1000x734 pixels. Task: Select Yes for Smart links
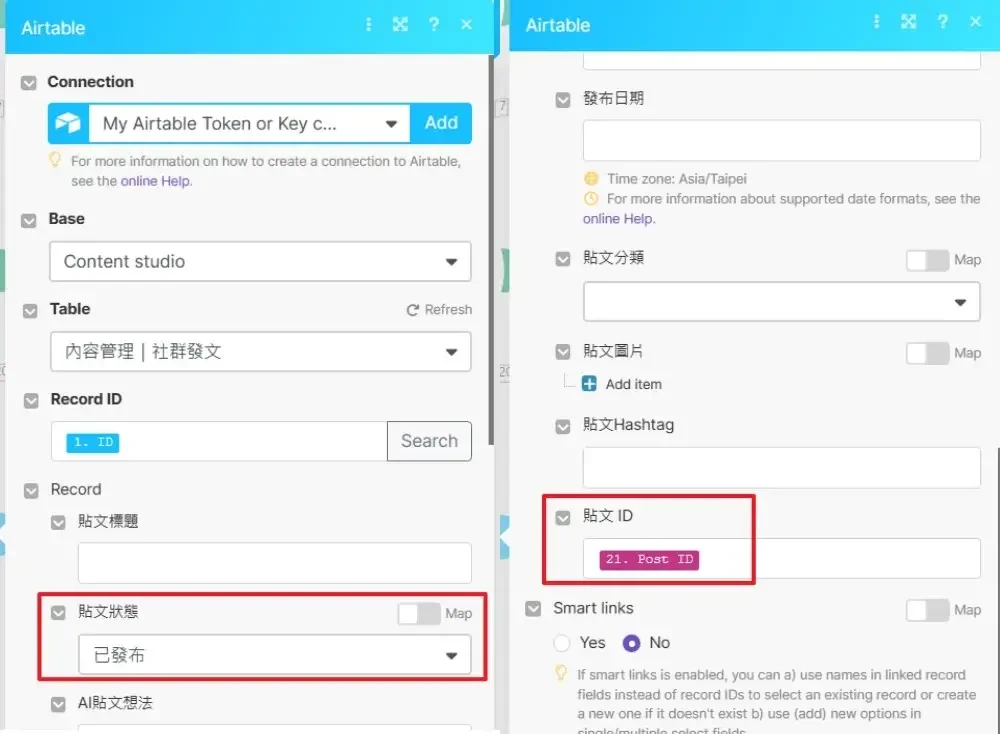click(562, 643)
